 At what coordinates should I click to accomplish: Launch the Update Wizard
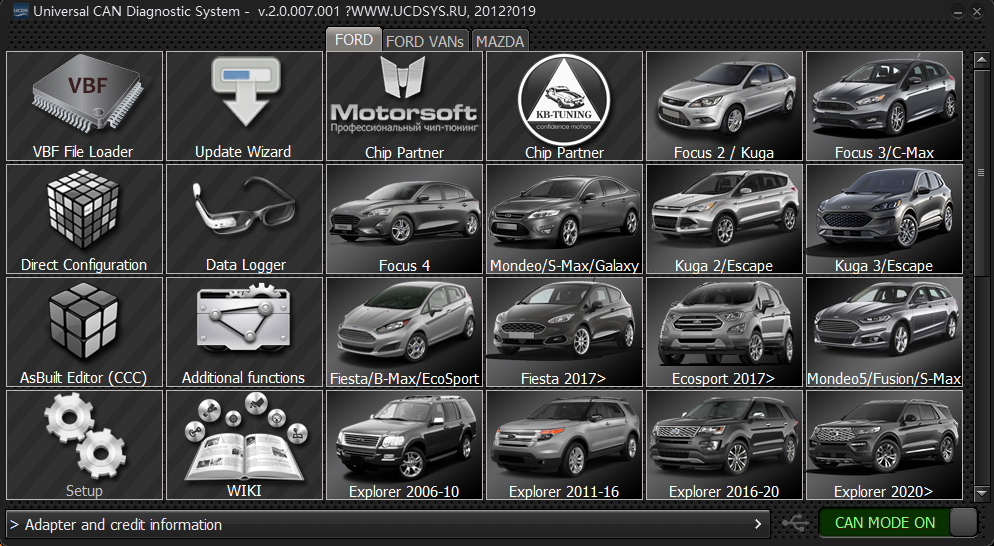(x=244, y=106)
